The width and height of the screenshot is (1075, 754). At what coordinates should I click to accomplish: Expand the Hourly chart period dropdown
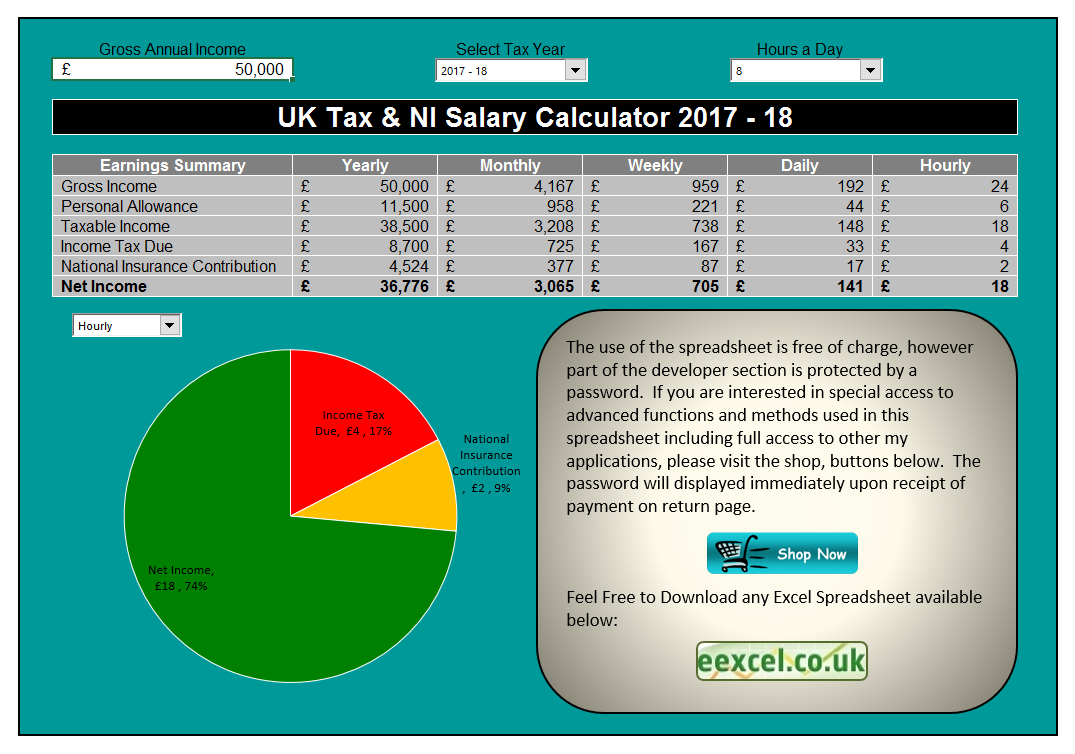tap(169, 326)
